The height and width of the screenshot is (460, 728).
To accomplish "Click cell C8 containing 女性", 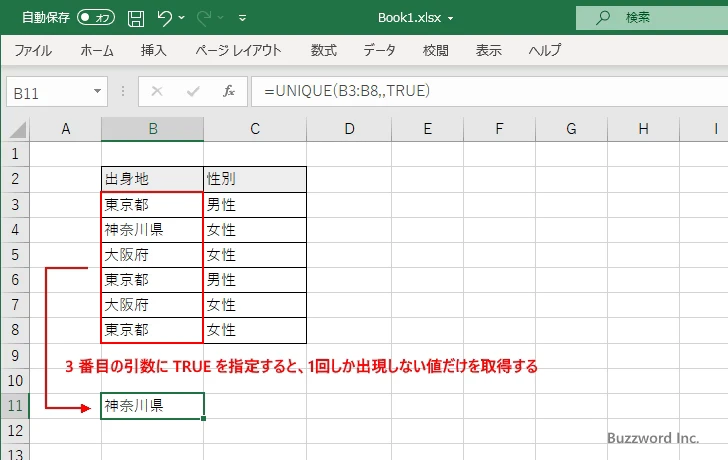I will pos(255,330).
